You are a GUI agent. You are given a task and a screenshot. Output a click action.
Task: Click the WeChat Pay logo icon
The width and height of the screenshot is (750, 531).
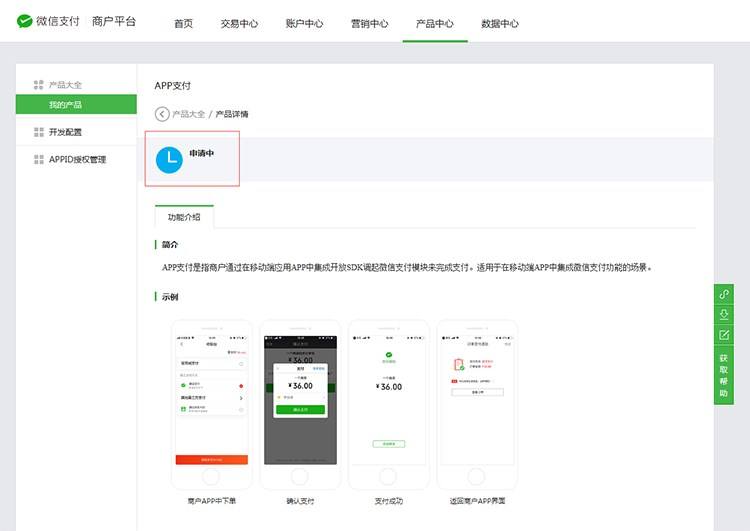point(25,21)
